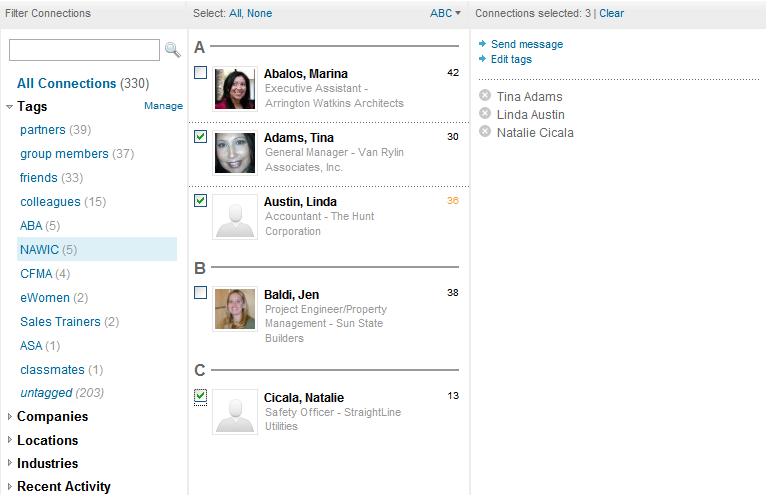Open Cicala, Natalie name
777x500 pixels.
[303, 397]
